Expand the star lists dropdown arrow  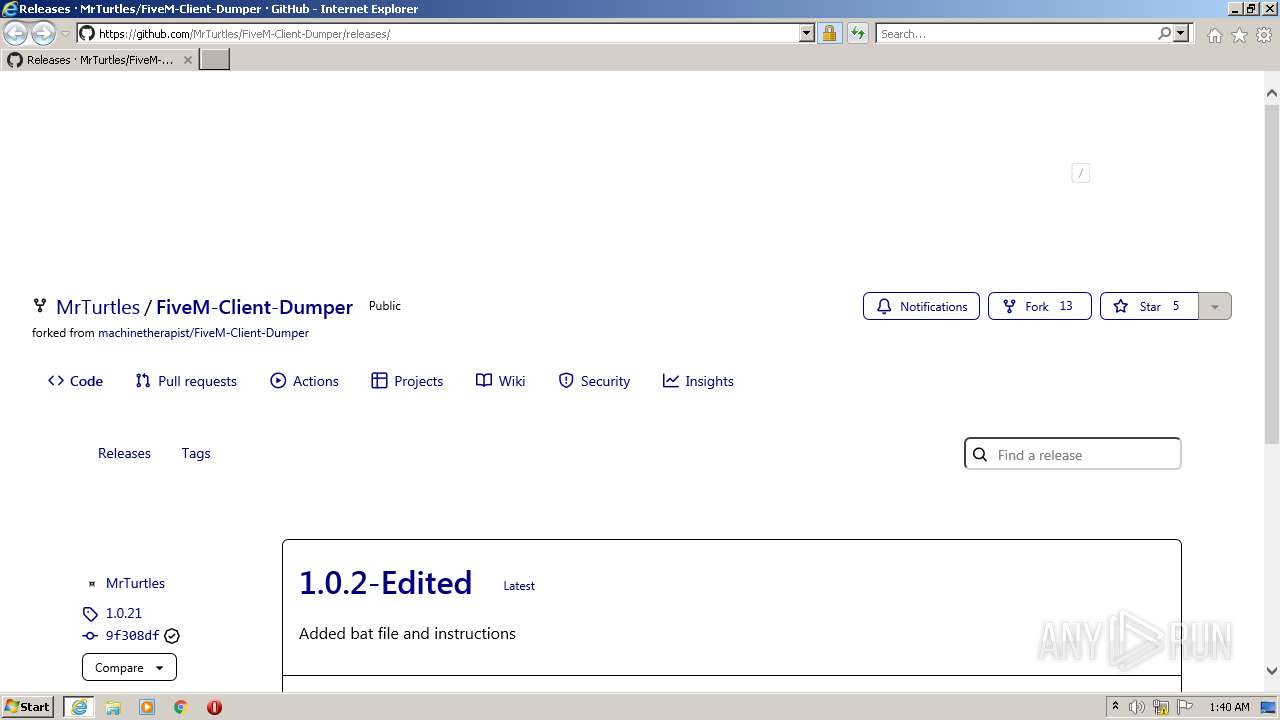click(1215, 306)
